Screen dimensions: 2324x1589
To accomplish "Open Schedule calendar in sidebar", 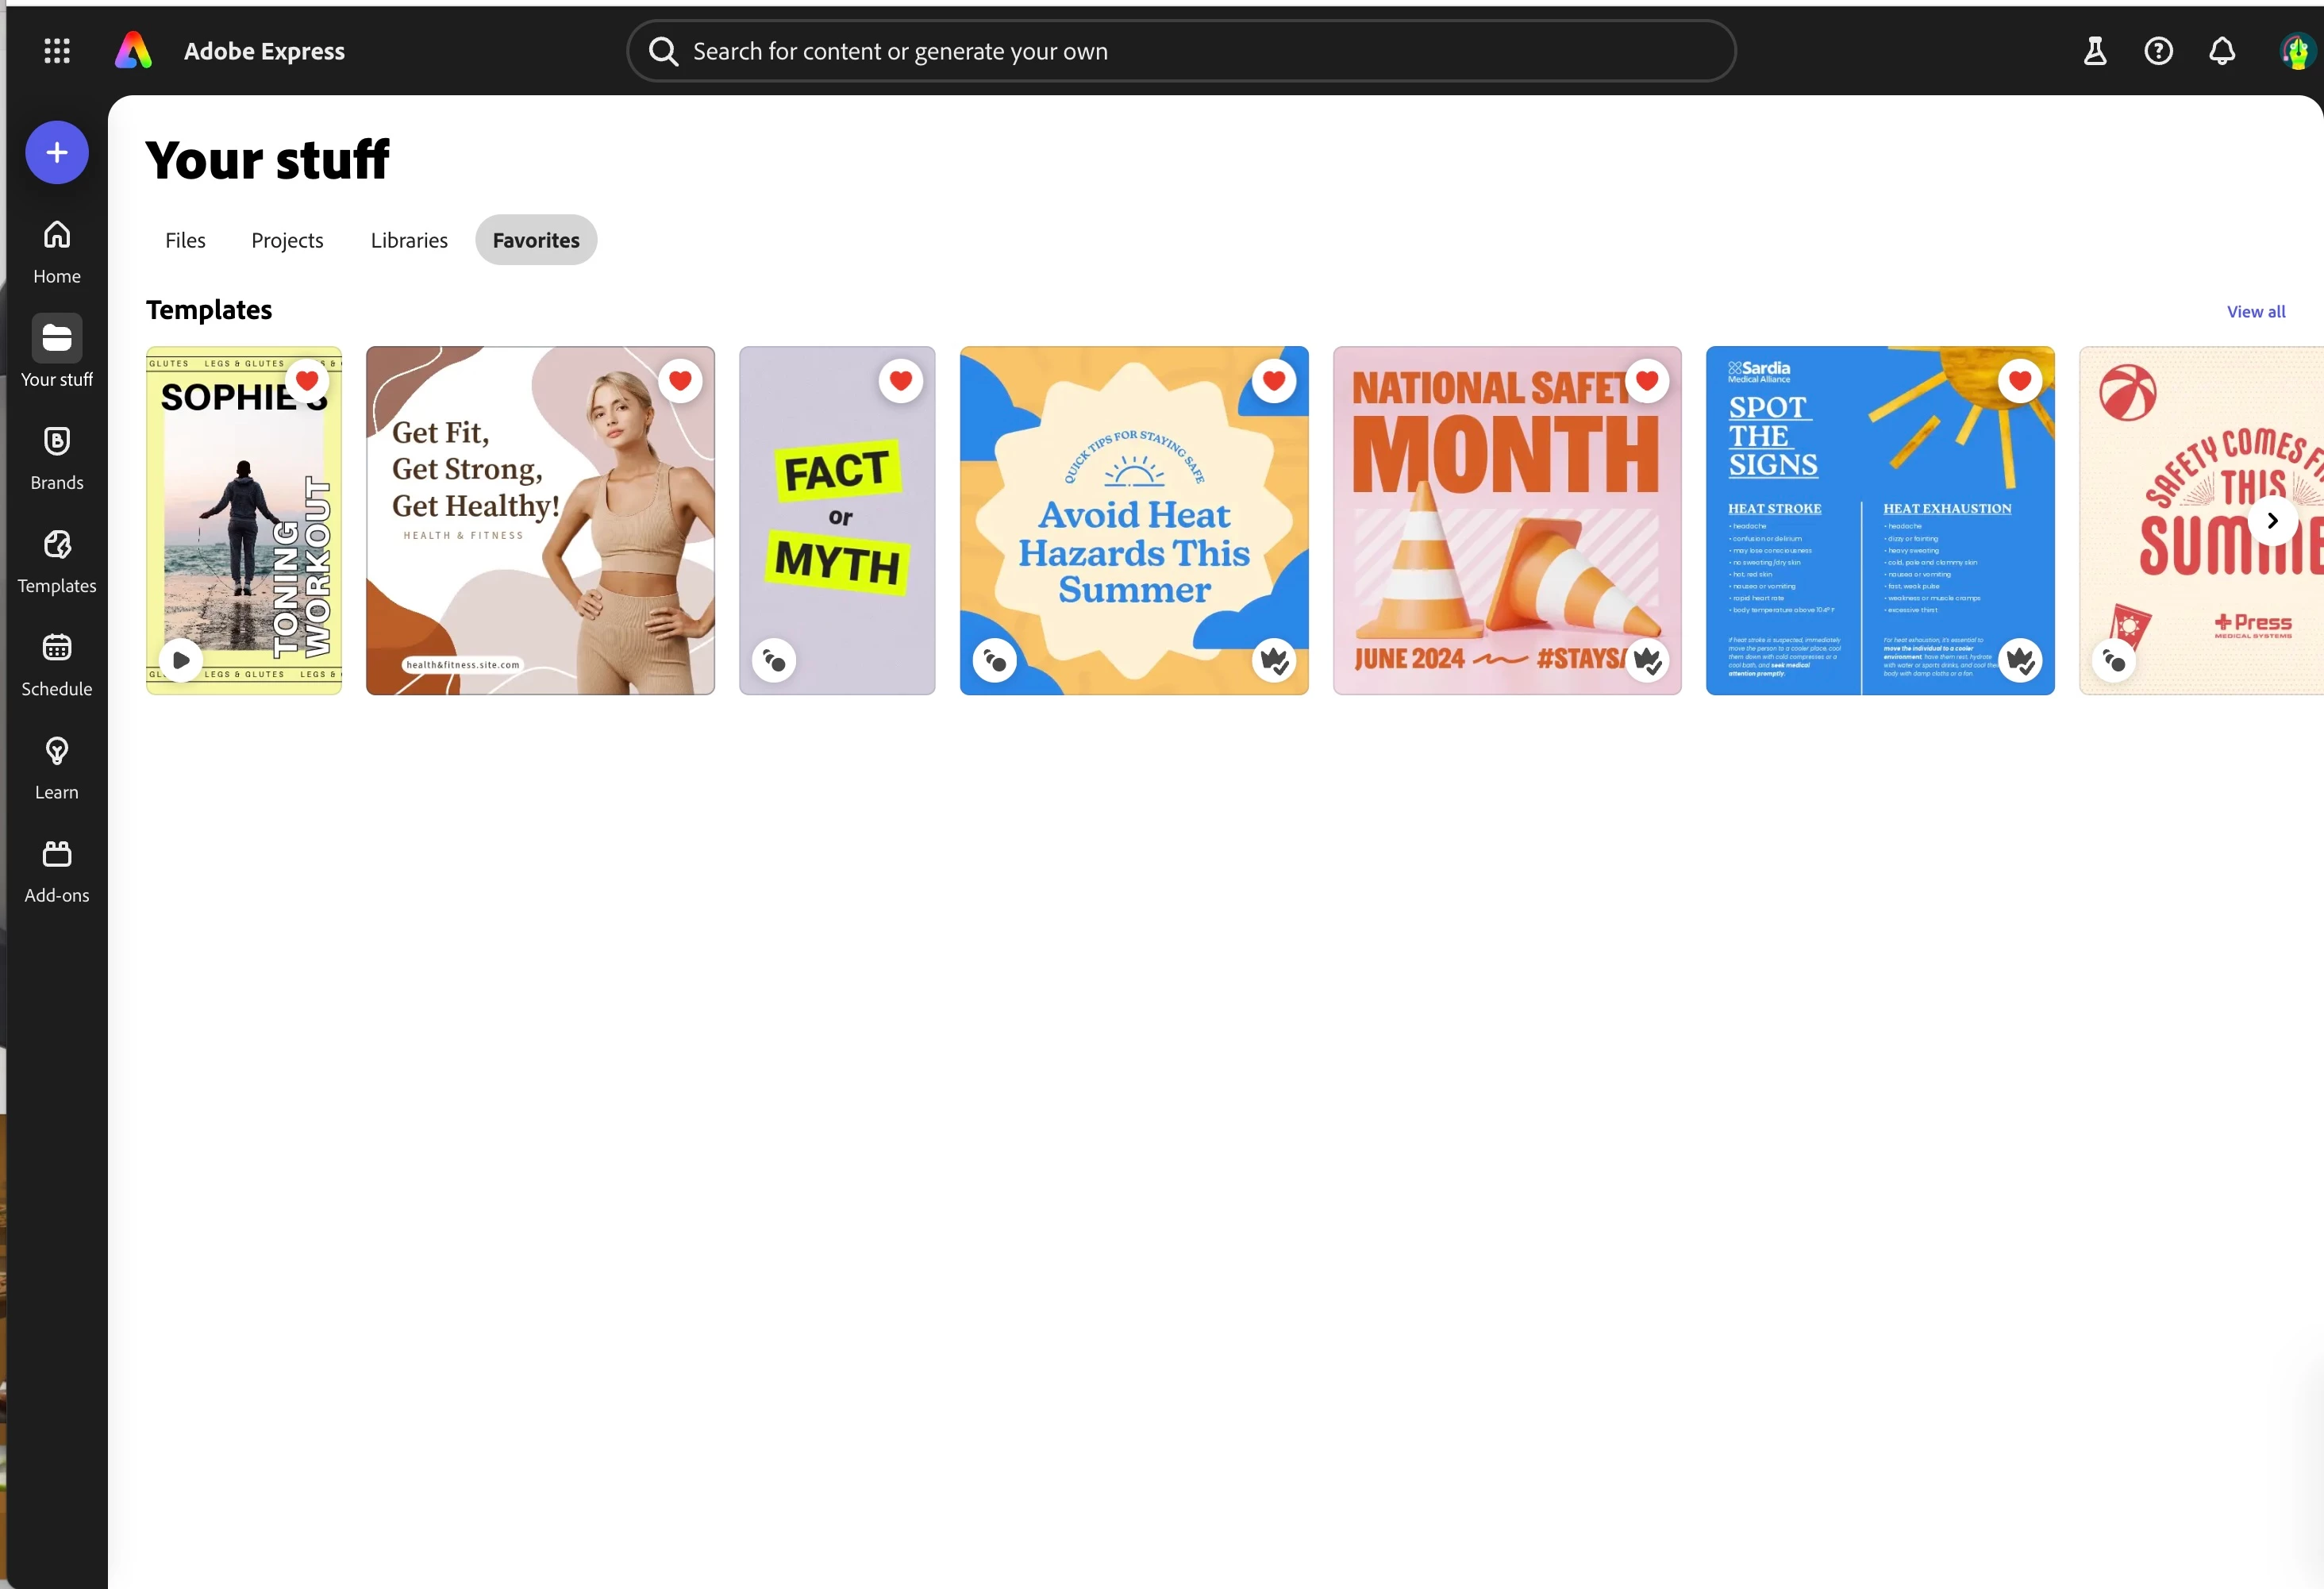I will tap(57, 665).
